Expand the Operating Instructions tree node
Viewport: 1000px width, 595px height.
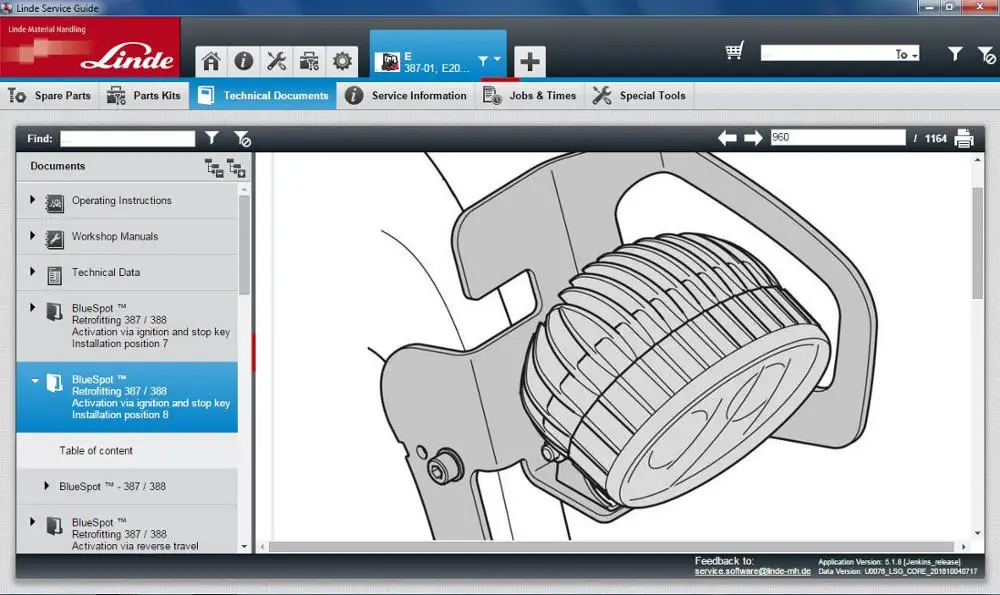point(33,200)
